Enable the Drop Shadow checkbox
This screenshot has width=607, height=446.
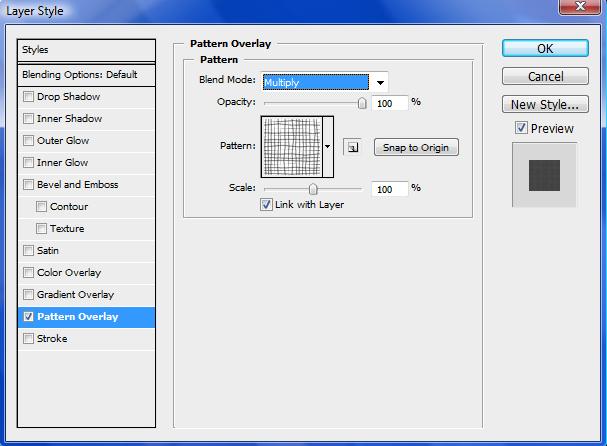click(x=28, y=96)
